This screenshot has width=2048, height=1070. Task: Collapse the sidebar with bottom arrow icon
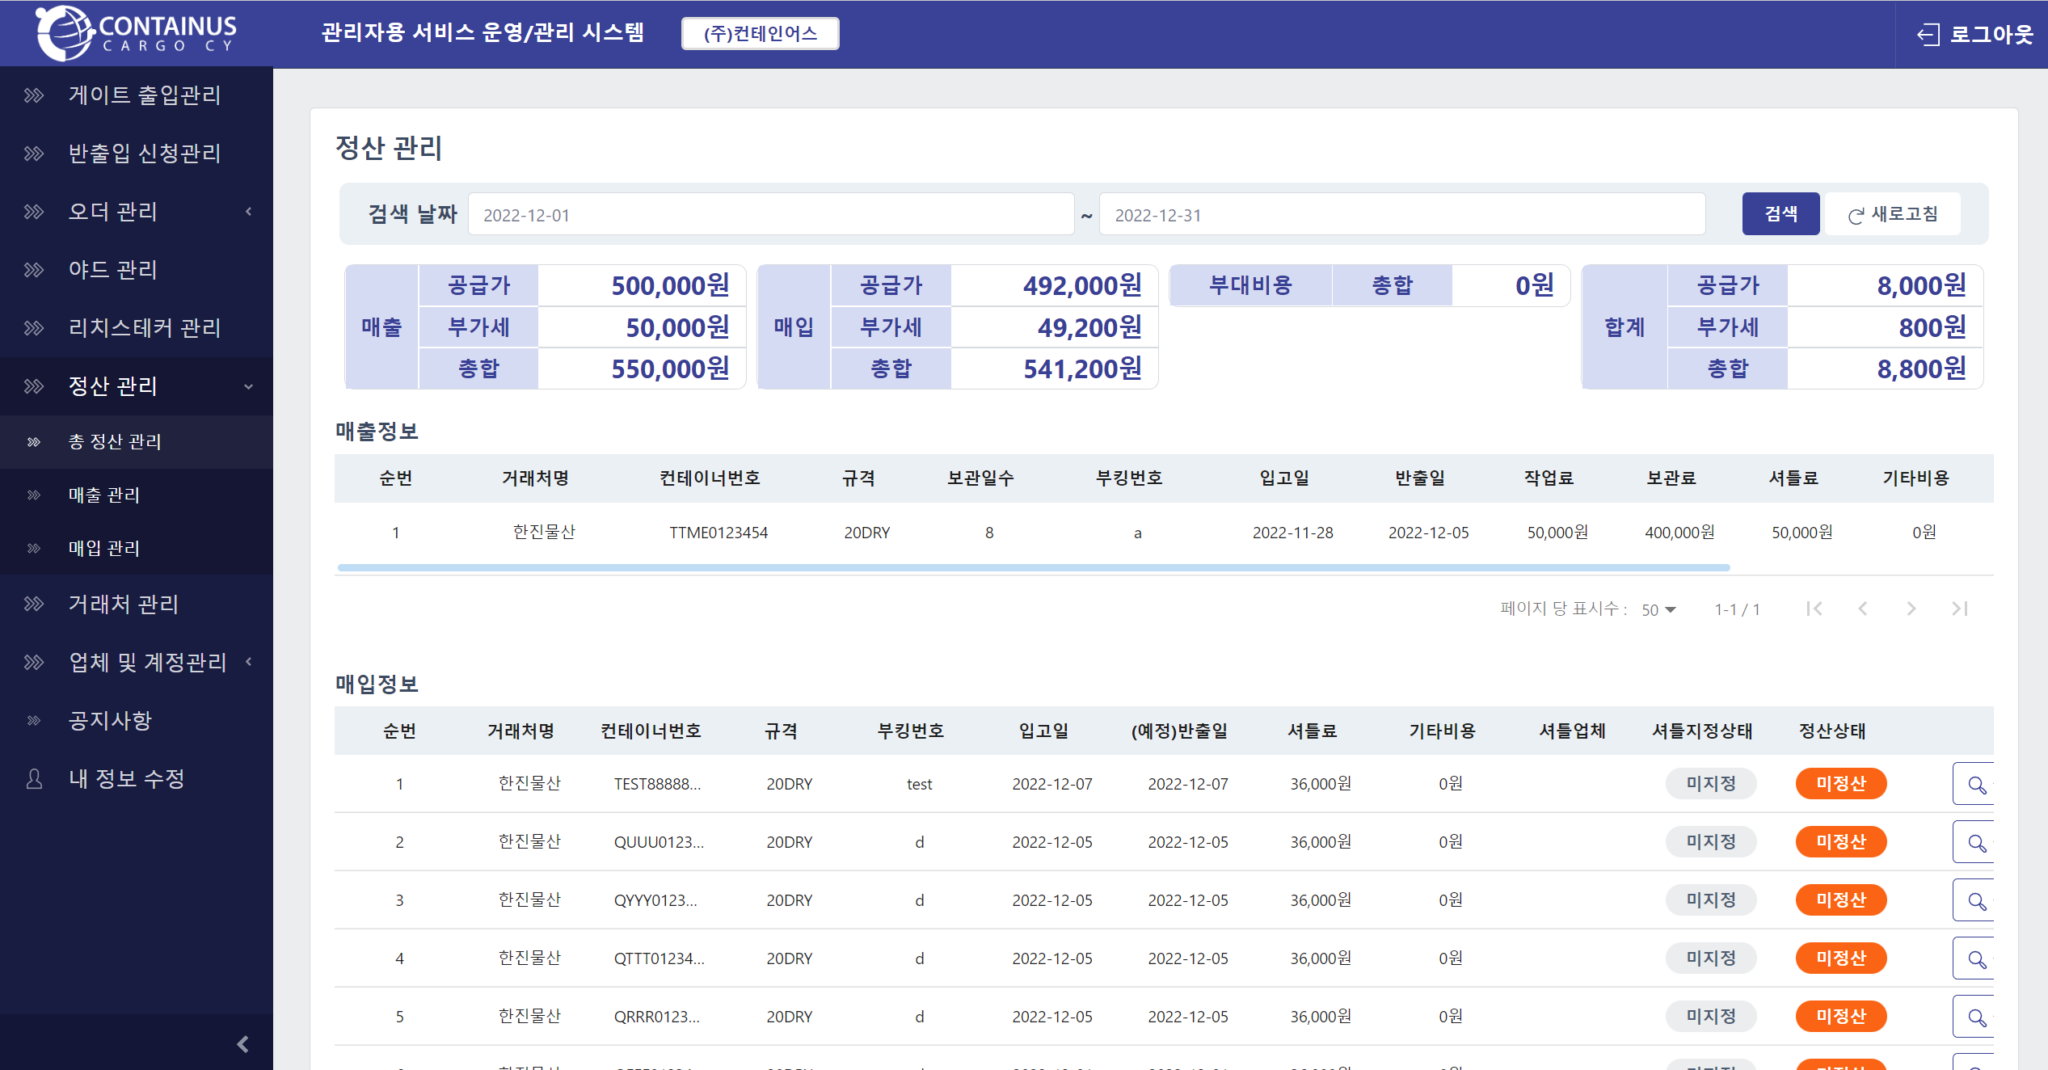coord(242,1044)
